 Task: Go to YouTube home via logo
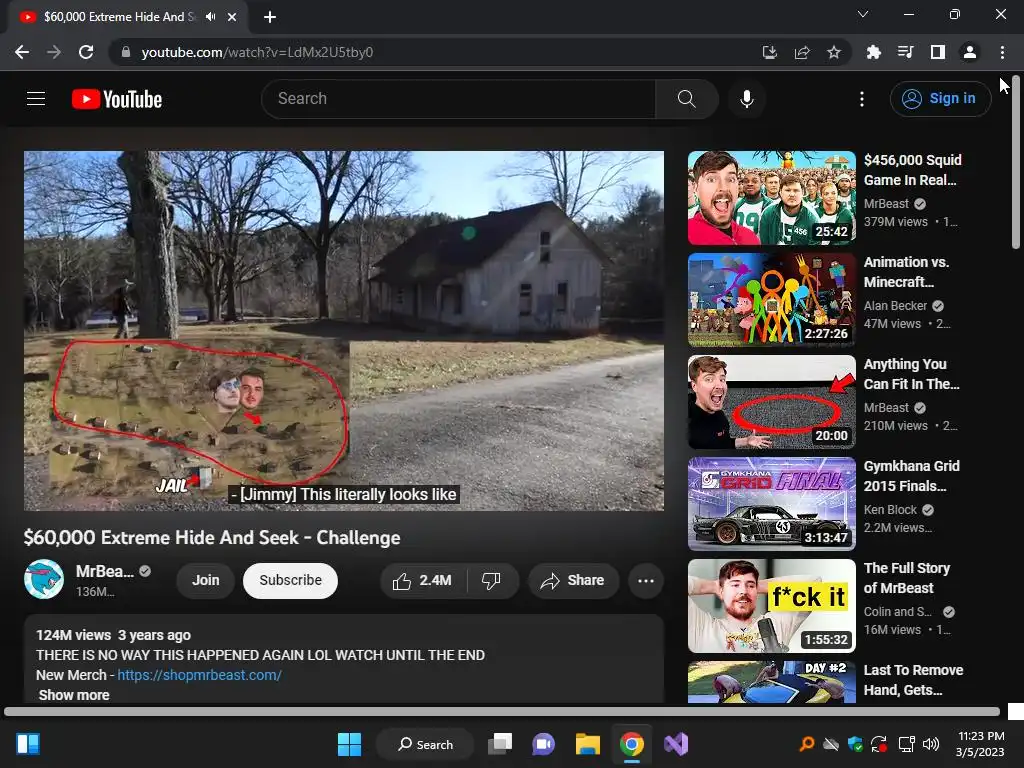tap(117, 99)
